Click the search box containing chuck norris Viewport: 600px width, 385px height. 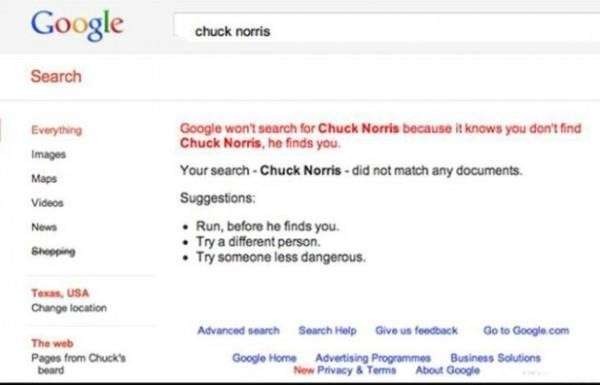[386, 31]
